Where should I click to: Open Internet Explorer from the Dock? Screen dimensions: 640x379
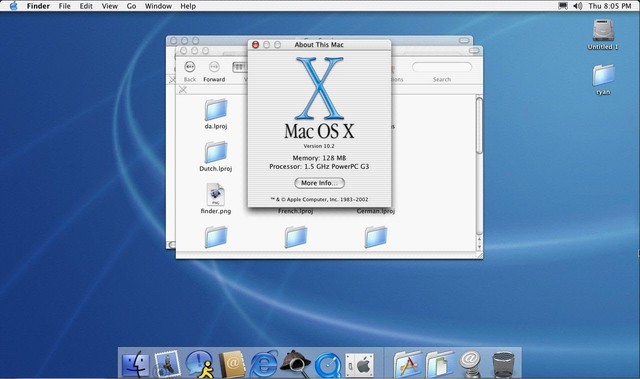point(263,363)
